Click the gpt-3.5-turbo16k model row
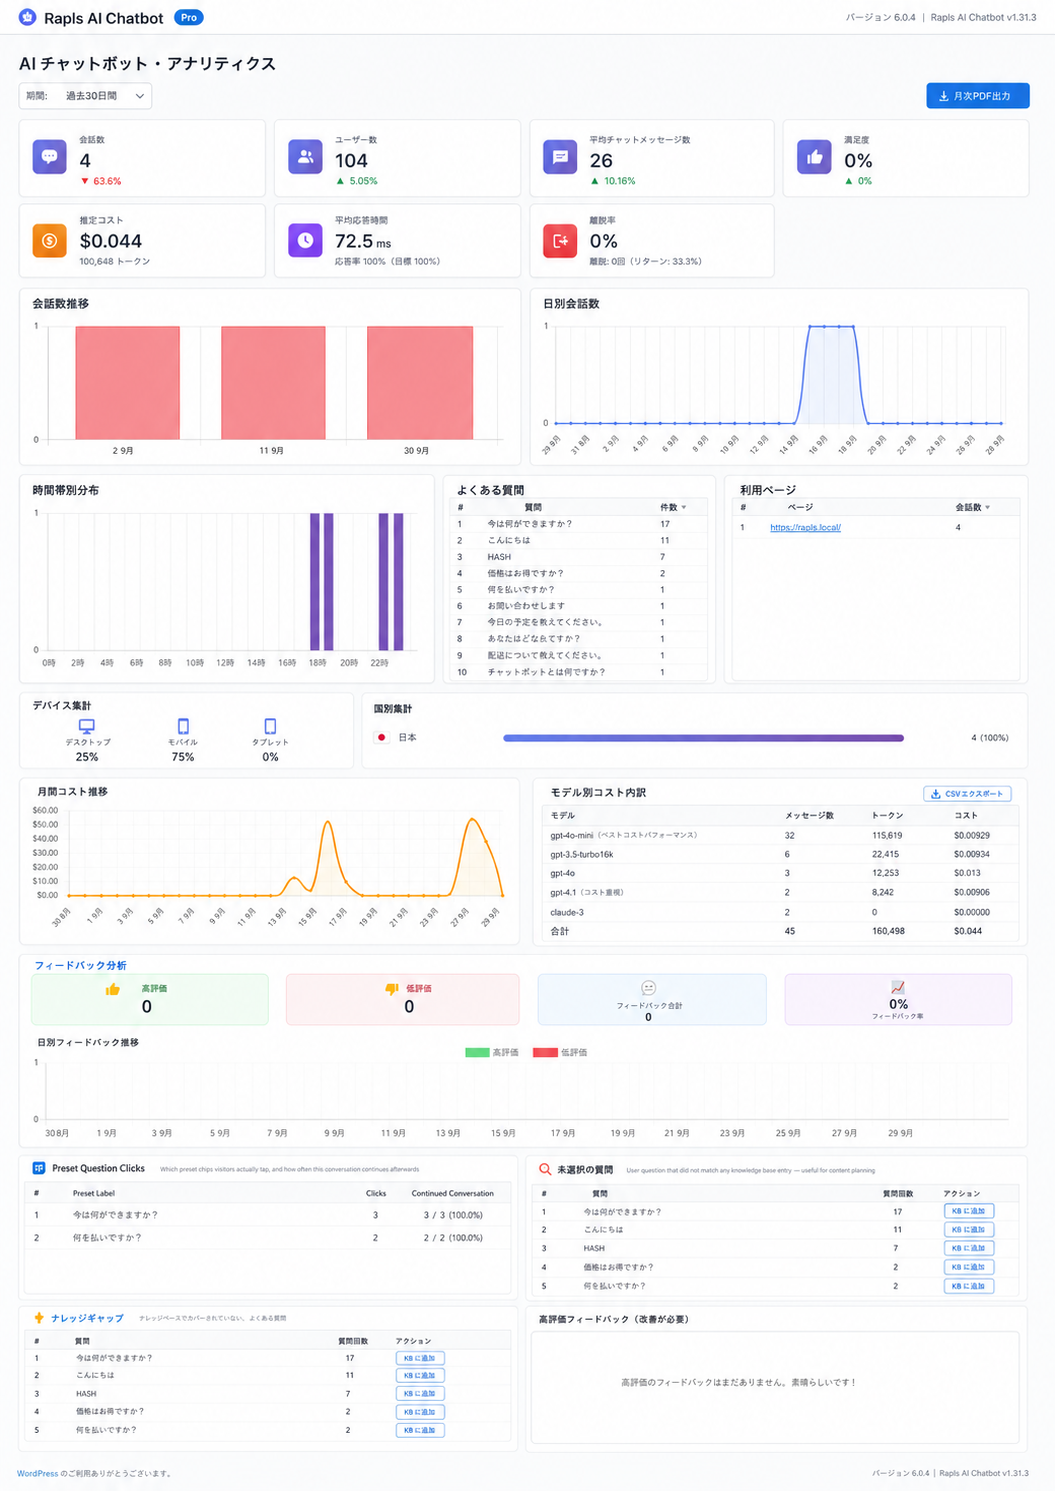The height and width of the screenshot is (1491, 1055). click(781, 854)
